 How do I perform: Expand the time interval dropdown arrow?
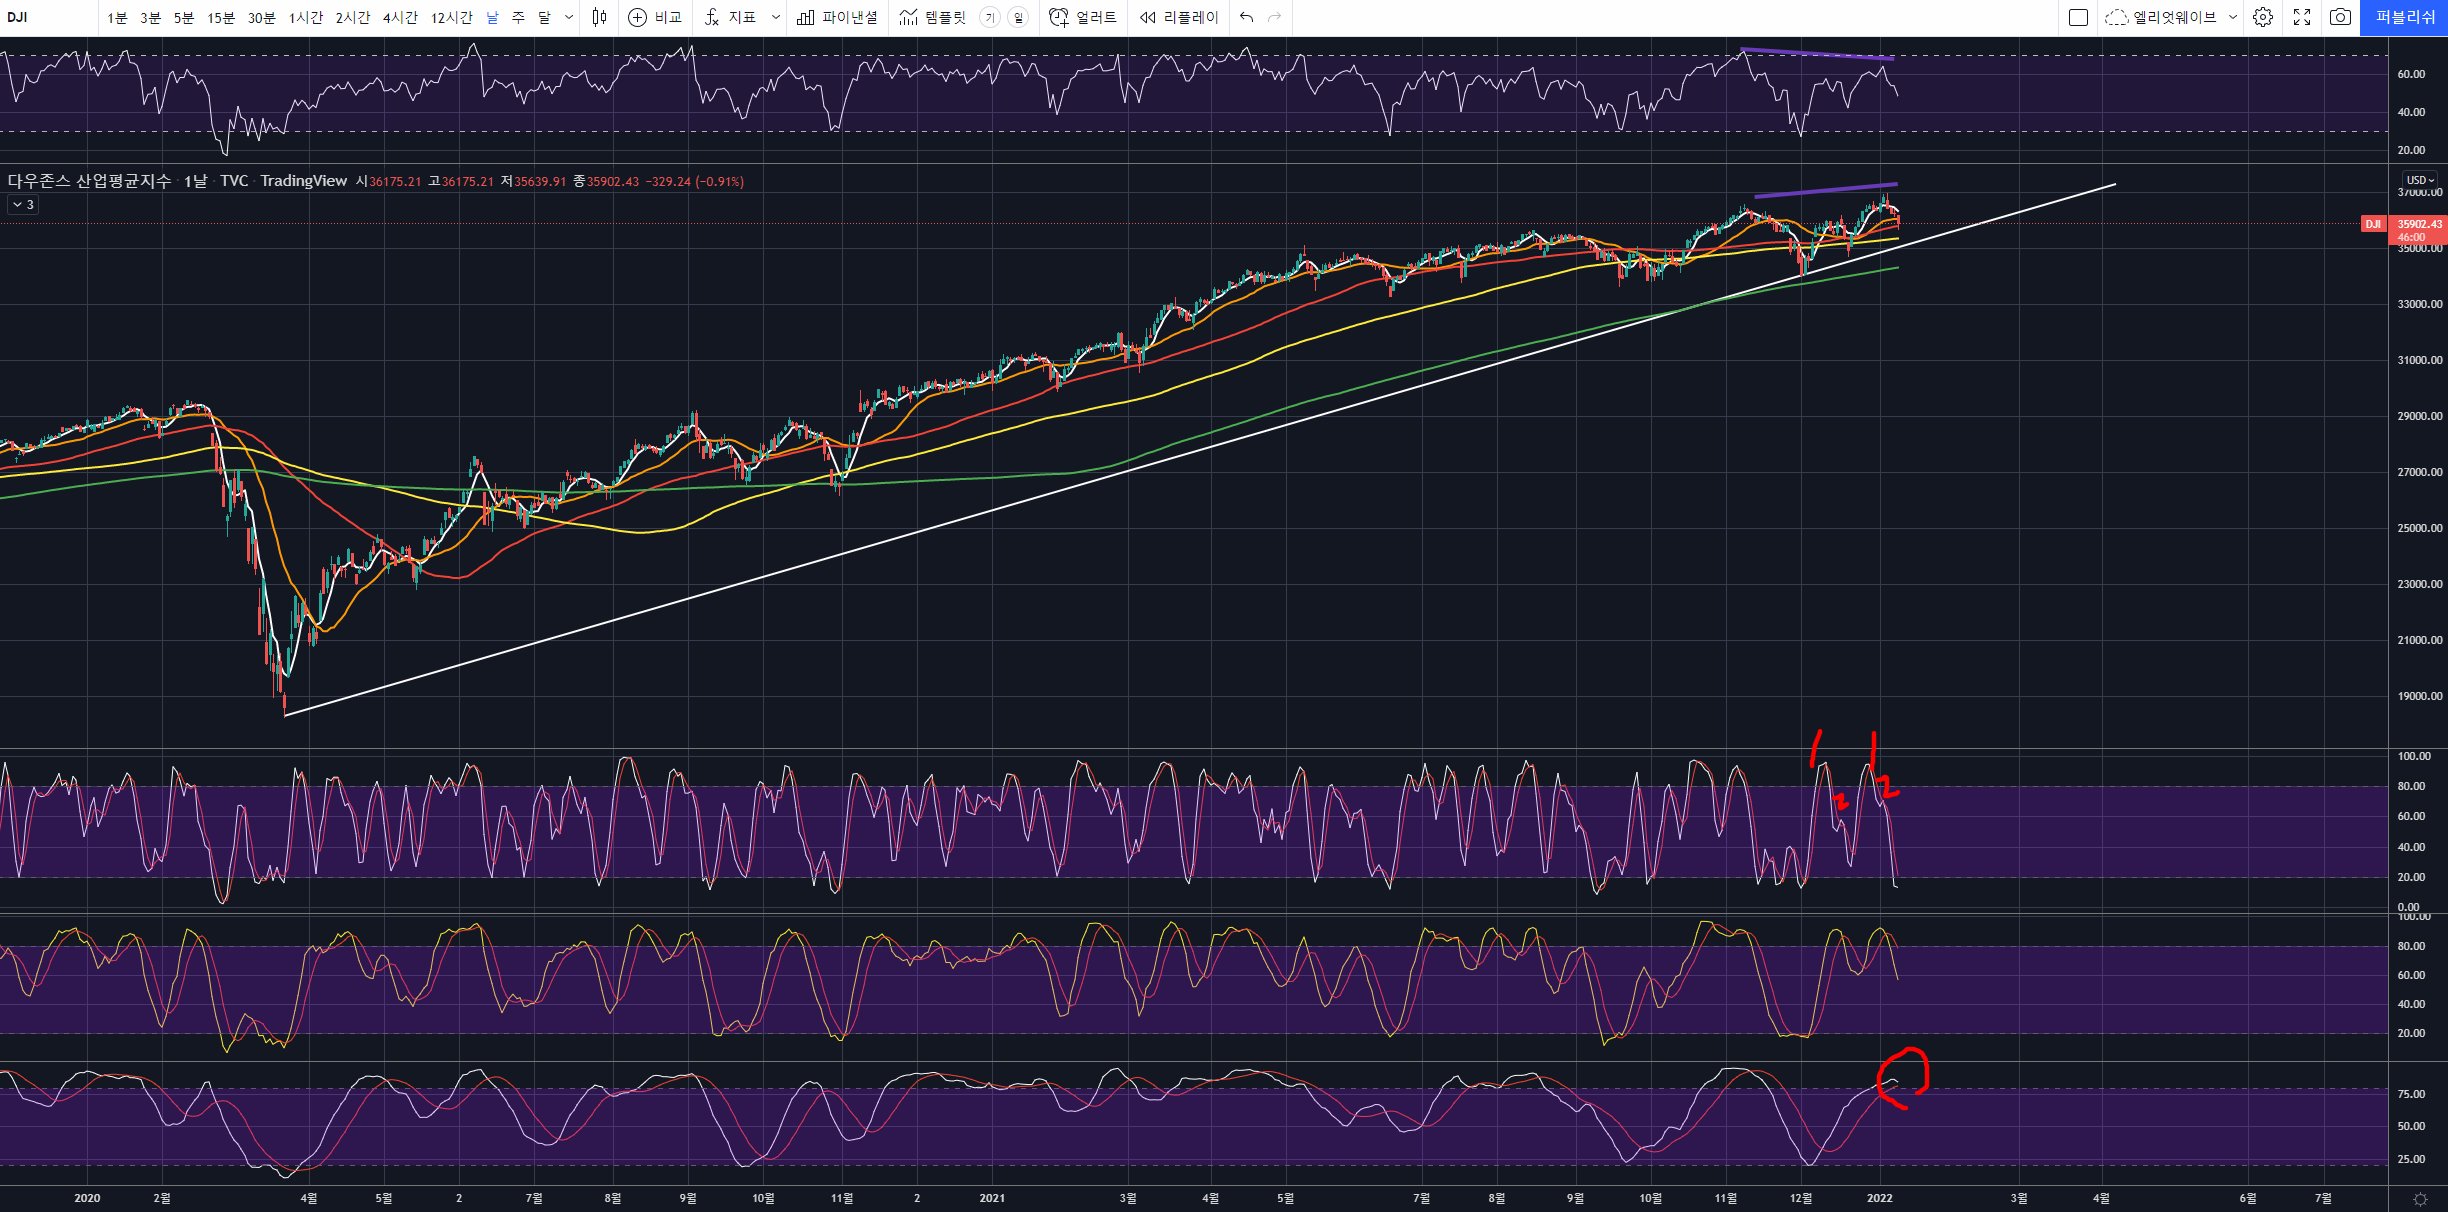[569, 17]
